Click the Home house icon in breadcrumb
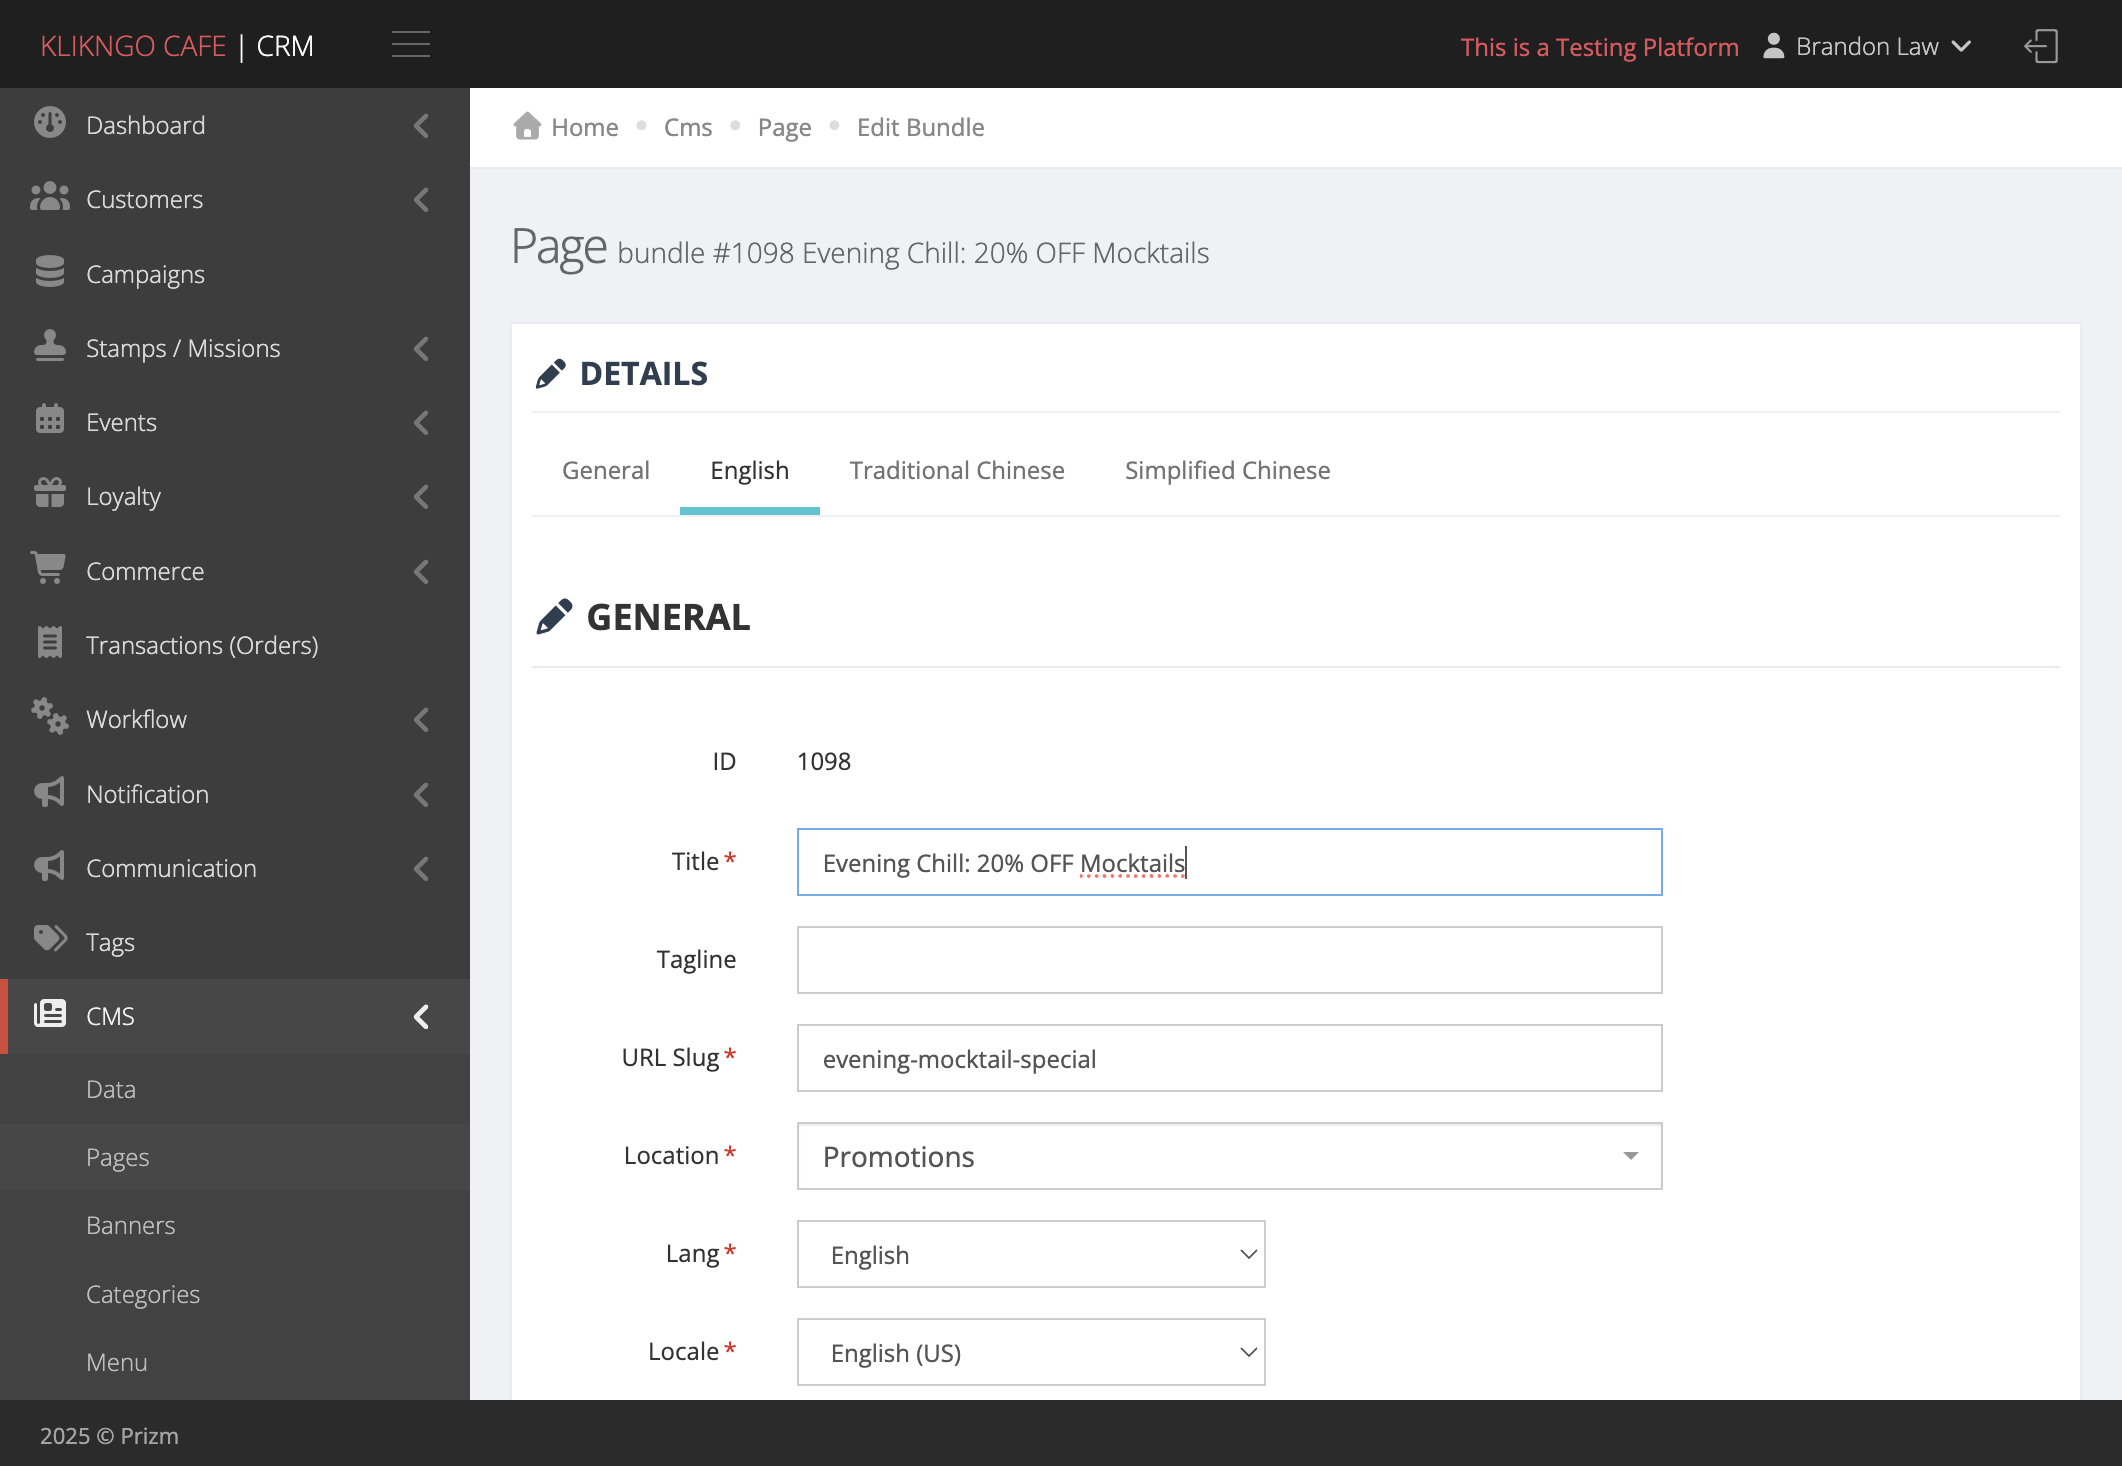The height and width of the screenshot is (1466, 2122). click(527, 126)
